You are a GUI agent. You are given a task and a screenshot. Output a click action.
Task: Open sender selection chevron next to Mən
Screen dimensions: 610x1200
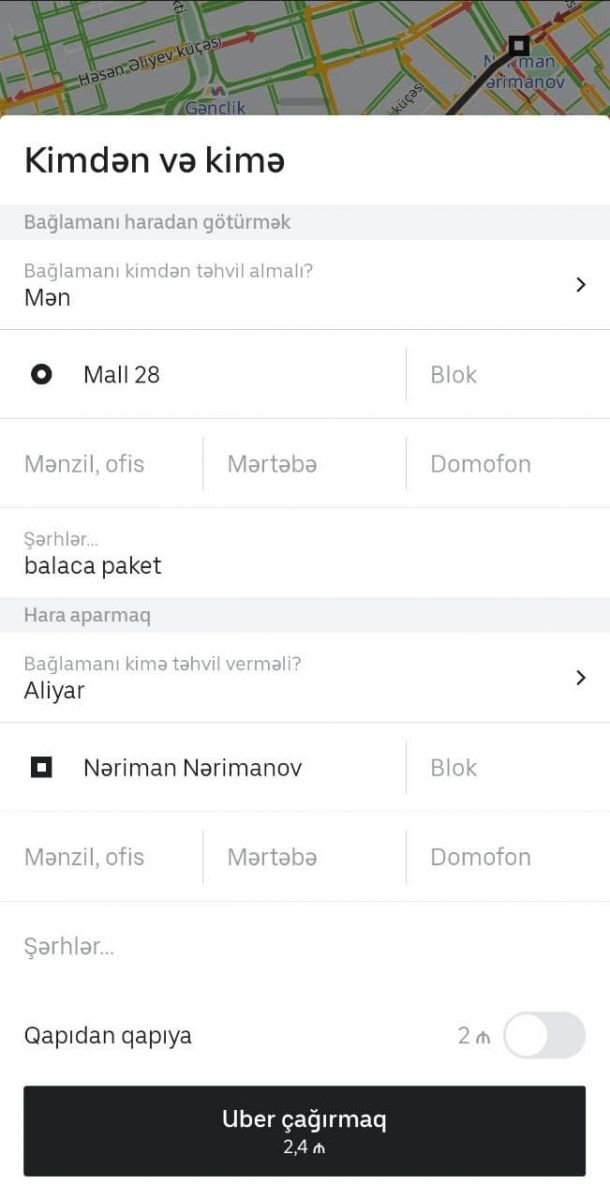click(x=581, y=285)
